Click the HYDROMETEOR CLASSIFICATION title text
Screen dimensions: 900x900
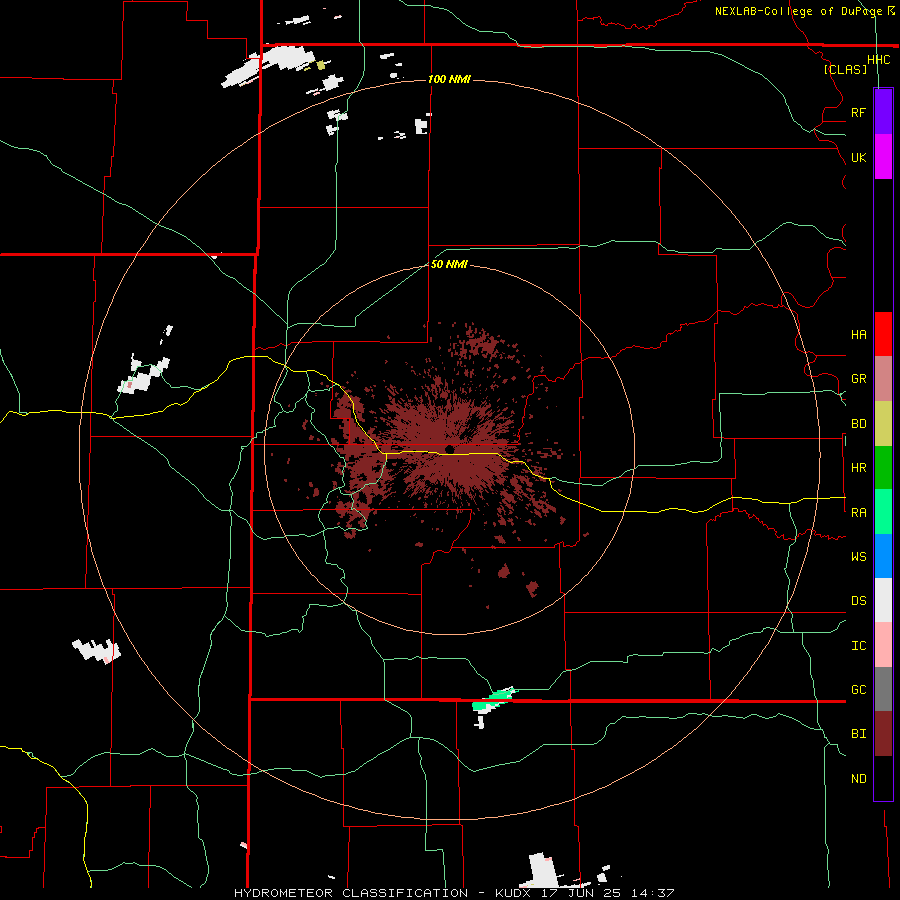(351, 893)
